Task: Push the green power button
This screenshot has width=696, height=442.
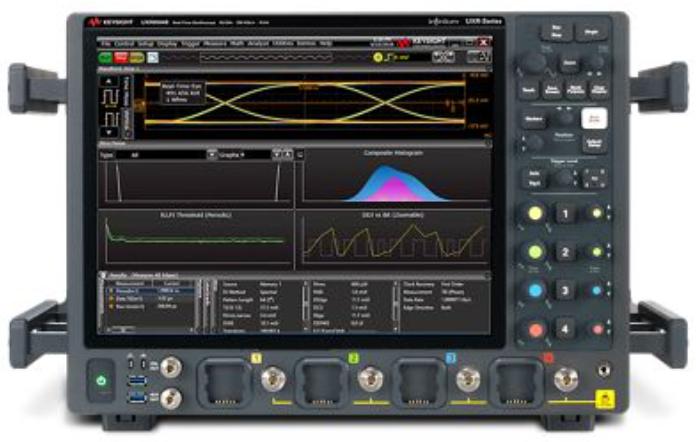Action: click(101, 380)
